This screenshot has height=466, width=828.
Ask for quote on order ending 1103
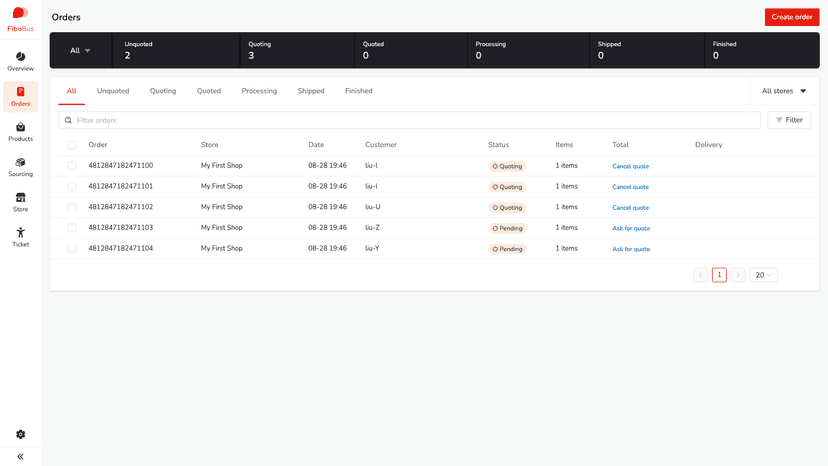click(x=631, y=228)
